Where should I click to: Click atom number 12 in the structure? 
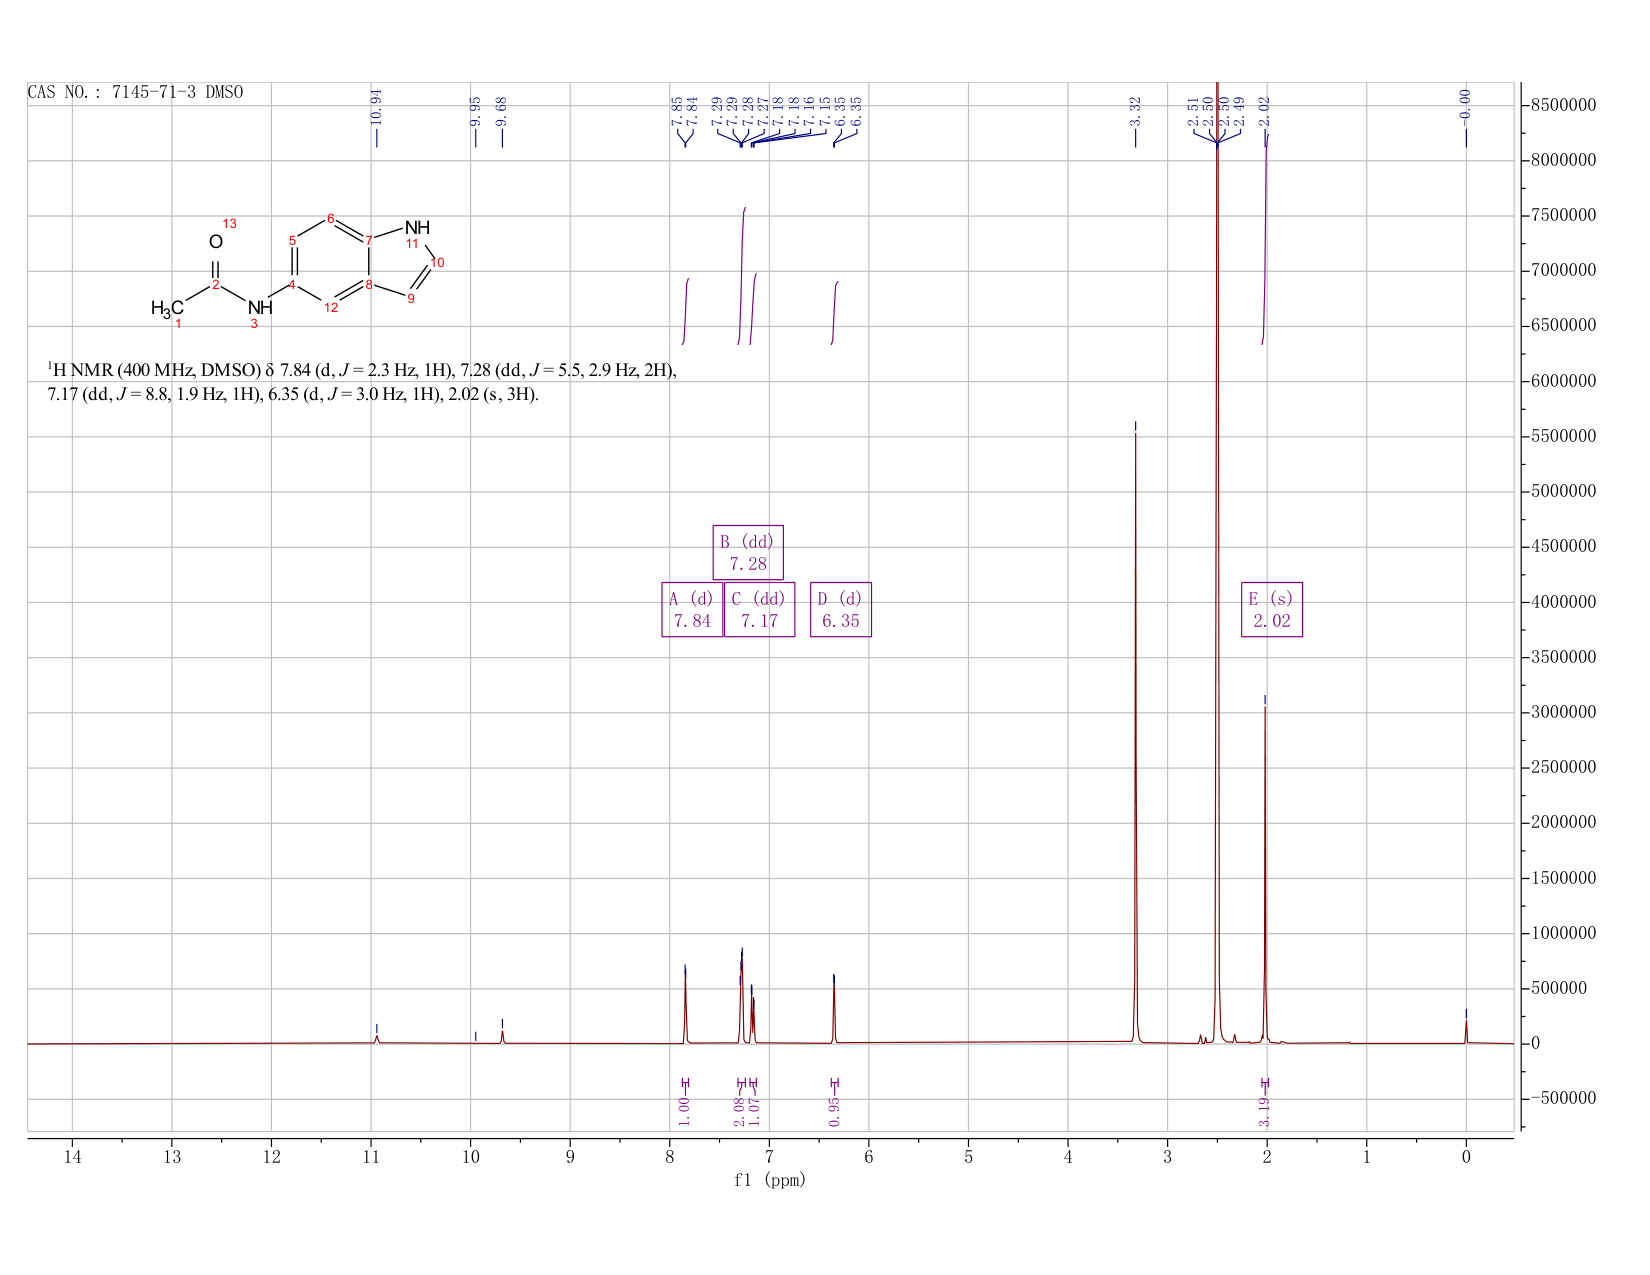[331, 308]
